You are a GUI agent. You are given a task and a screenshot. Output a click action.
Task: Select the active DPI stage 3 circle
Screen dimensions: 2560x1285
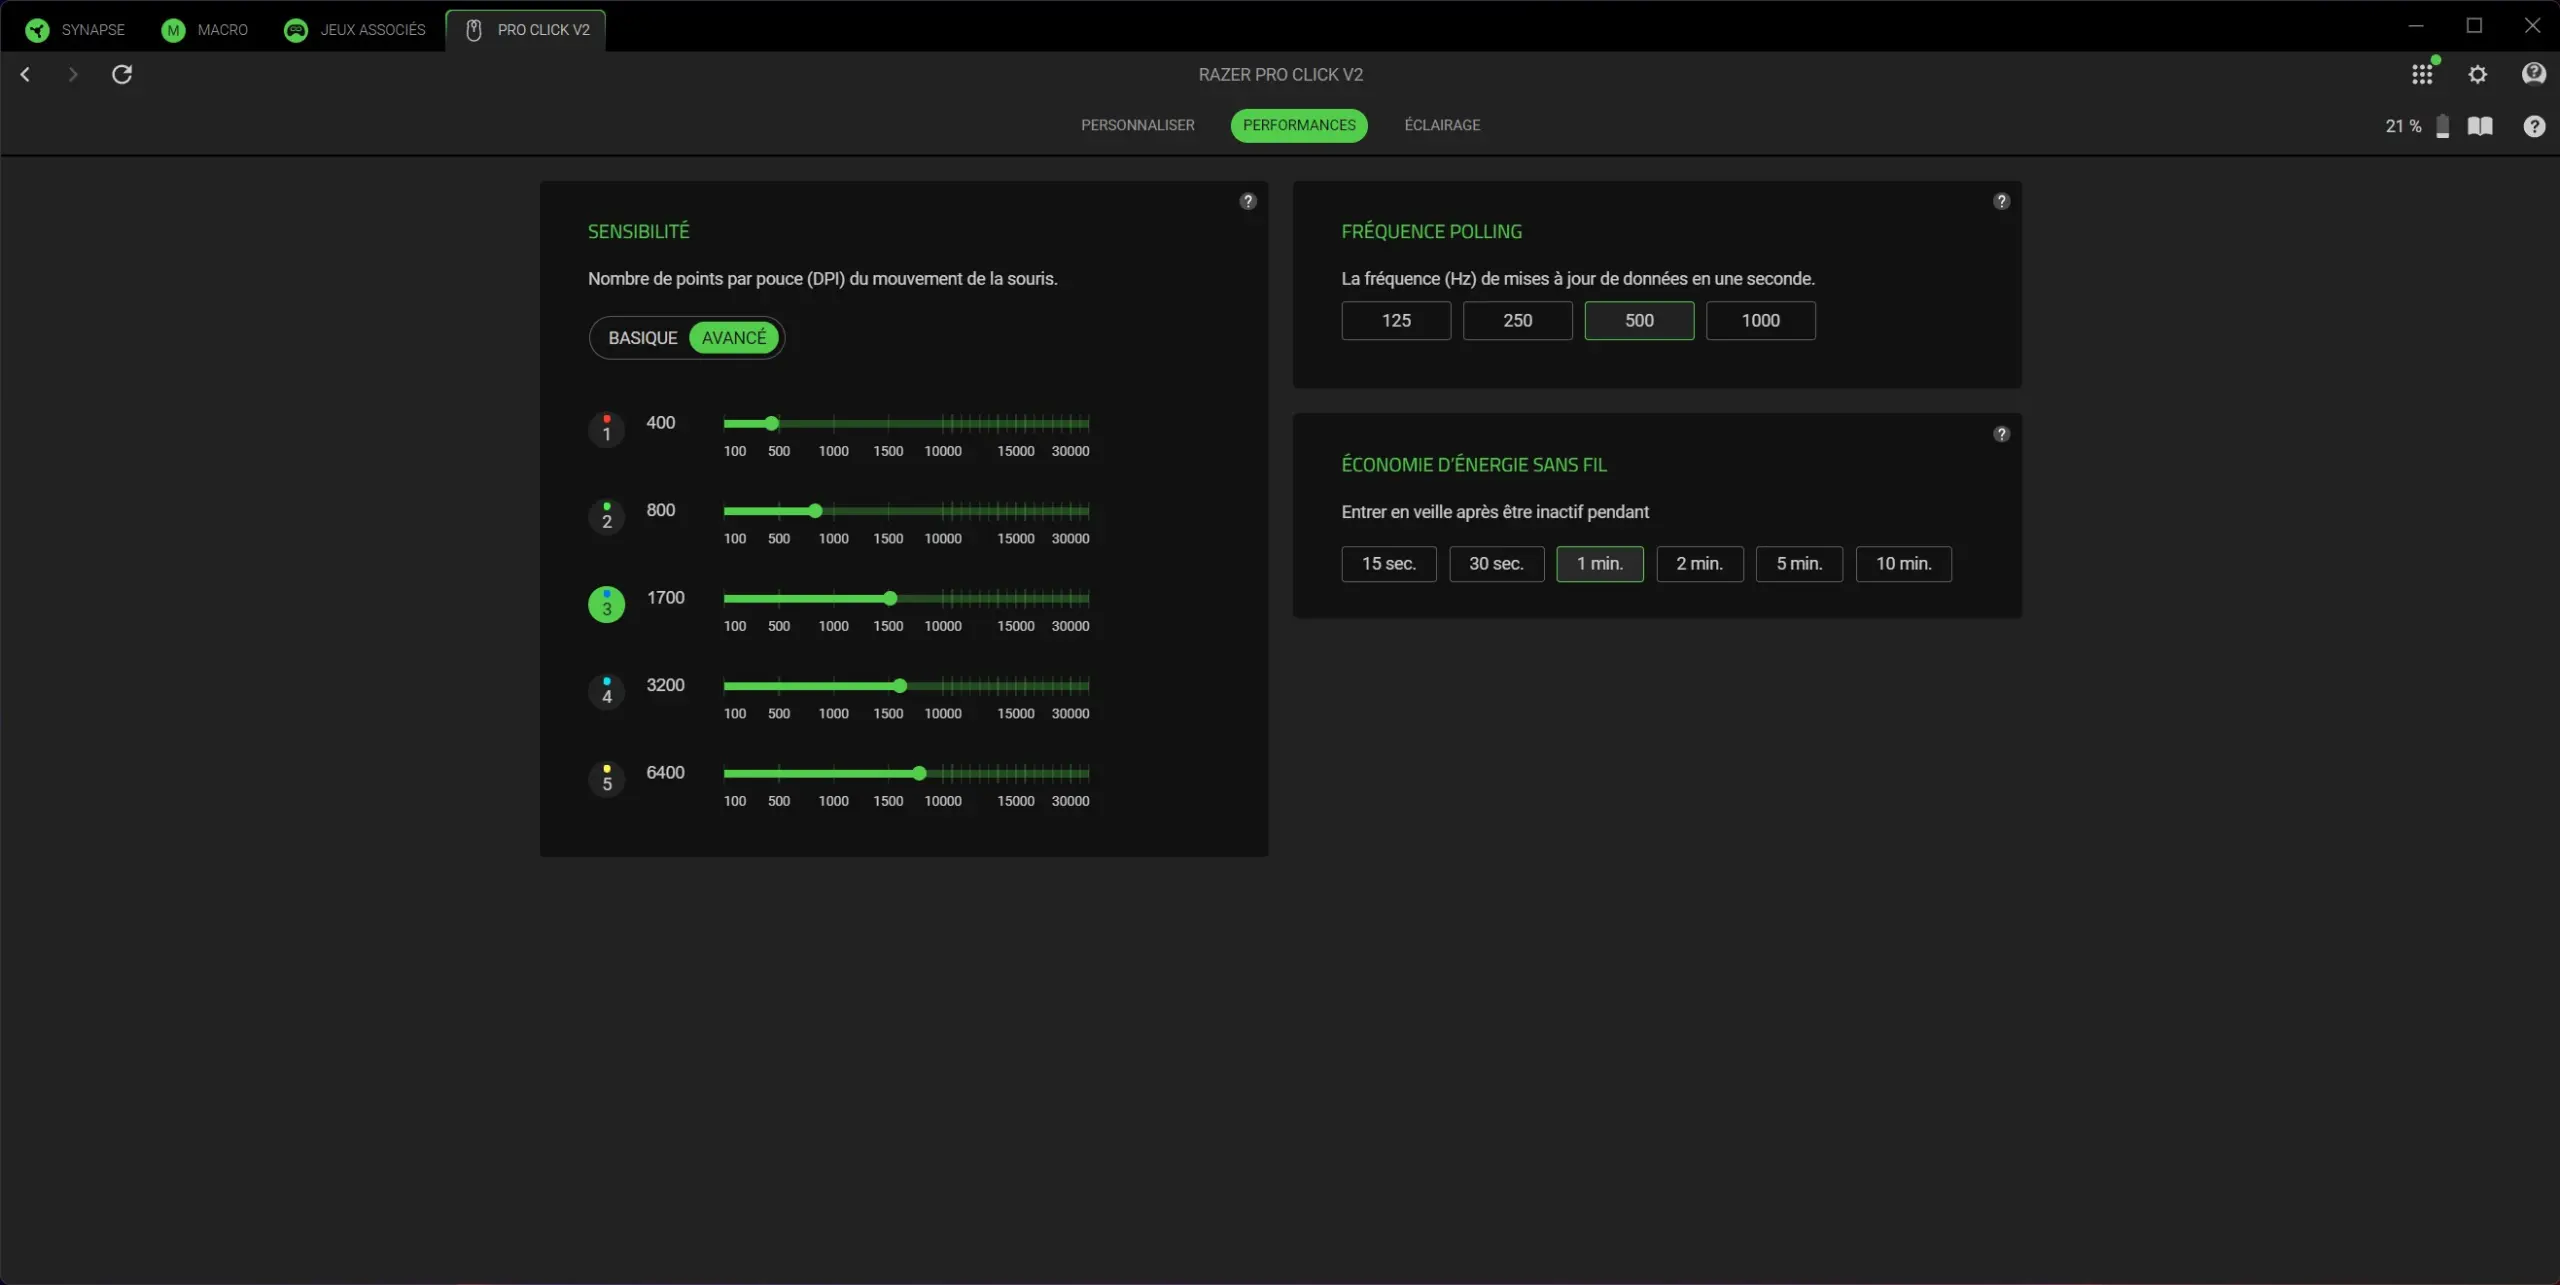tap(606, 604)
